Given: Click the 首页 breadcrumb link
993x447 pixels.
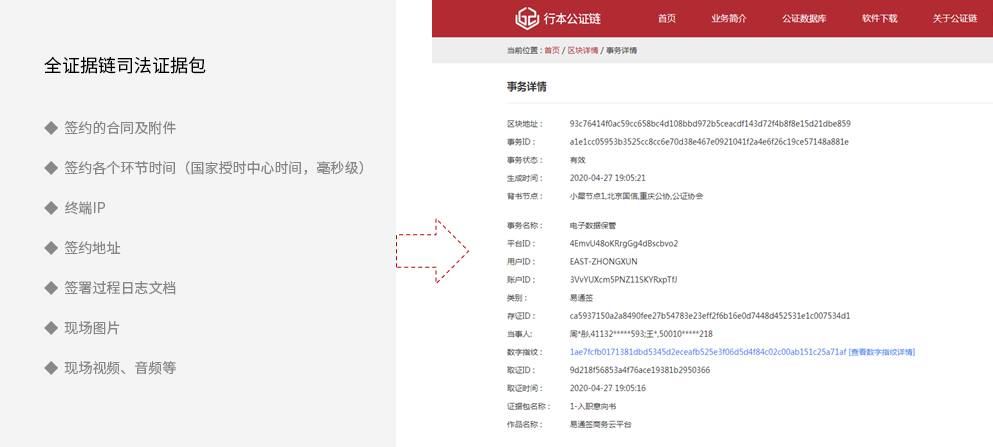Looking at the screenshot, I should coord(552,50).
